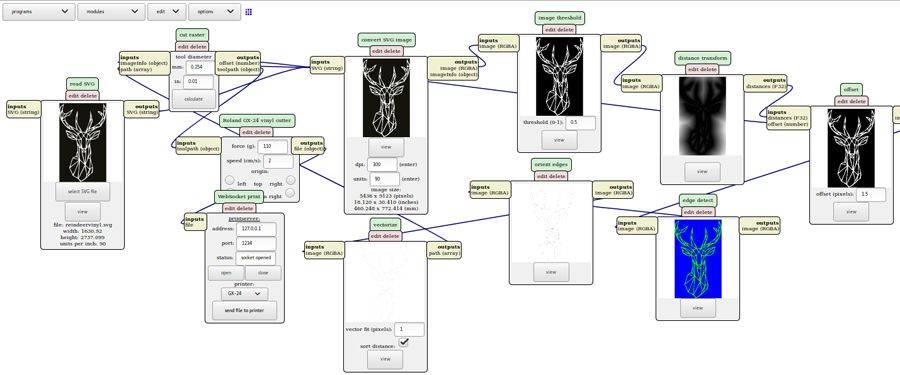The image size is (900, 375).
Task: Click the read SVG module title
Action: click(x=83, y=84)
